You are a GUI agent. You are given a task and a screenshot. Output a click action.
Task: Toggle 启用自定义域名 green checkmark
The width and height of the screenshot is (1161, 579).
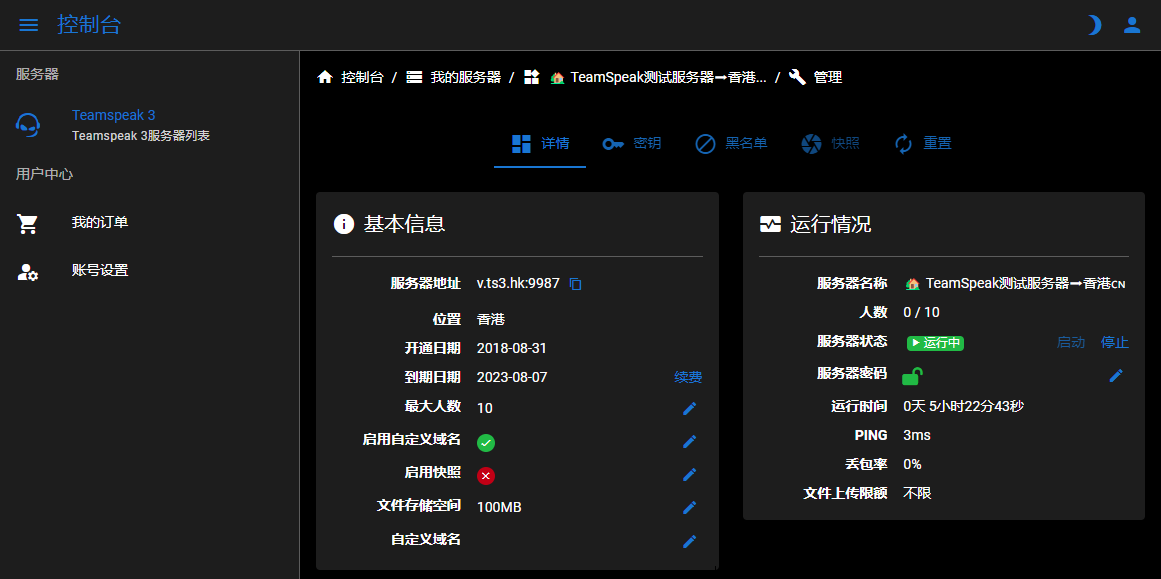click(x=486, y=441)
